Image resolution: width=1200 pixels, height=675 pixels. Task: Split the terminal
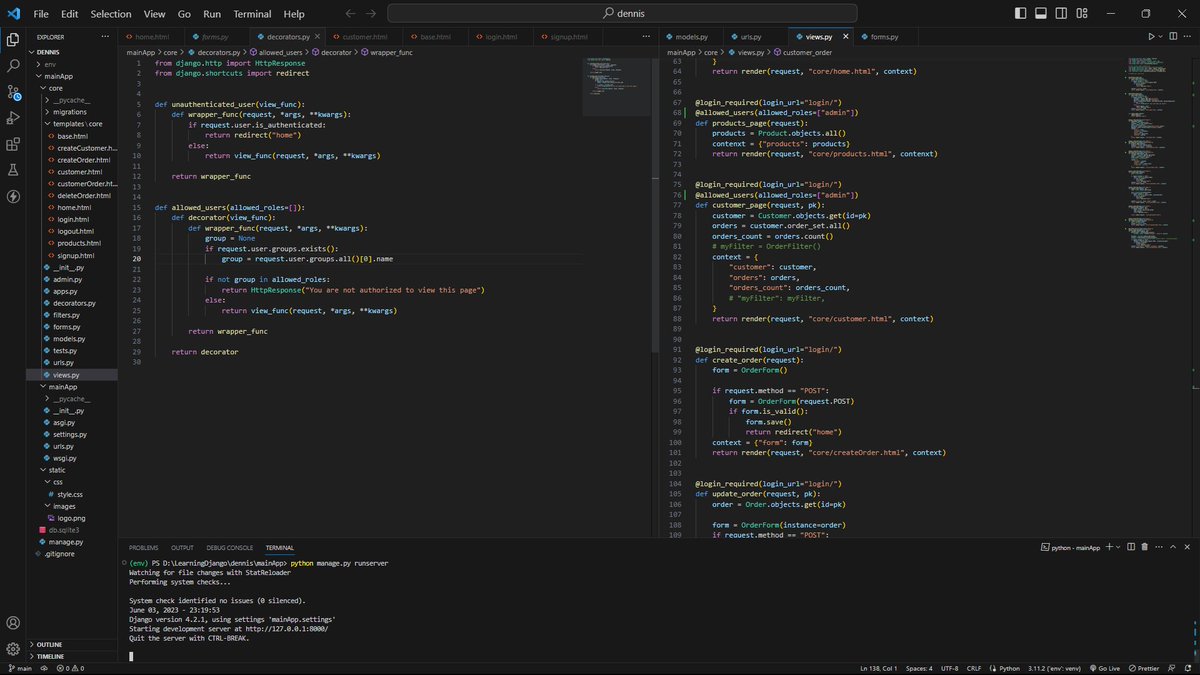pos(1130,548)
